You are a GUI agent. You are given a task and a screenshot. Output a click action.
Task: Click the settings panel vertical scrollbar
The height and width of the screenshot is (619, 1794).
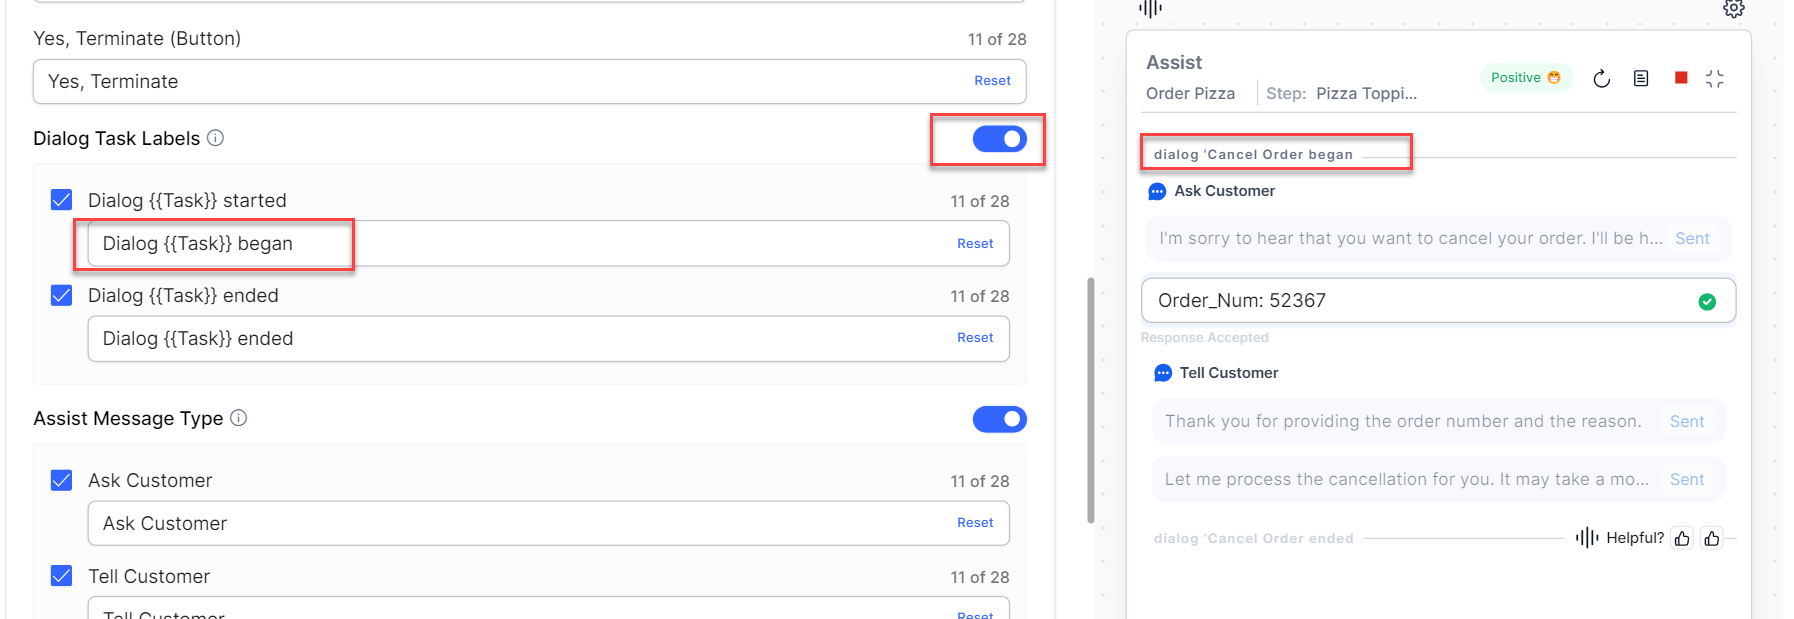(1091, 400)
